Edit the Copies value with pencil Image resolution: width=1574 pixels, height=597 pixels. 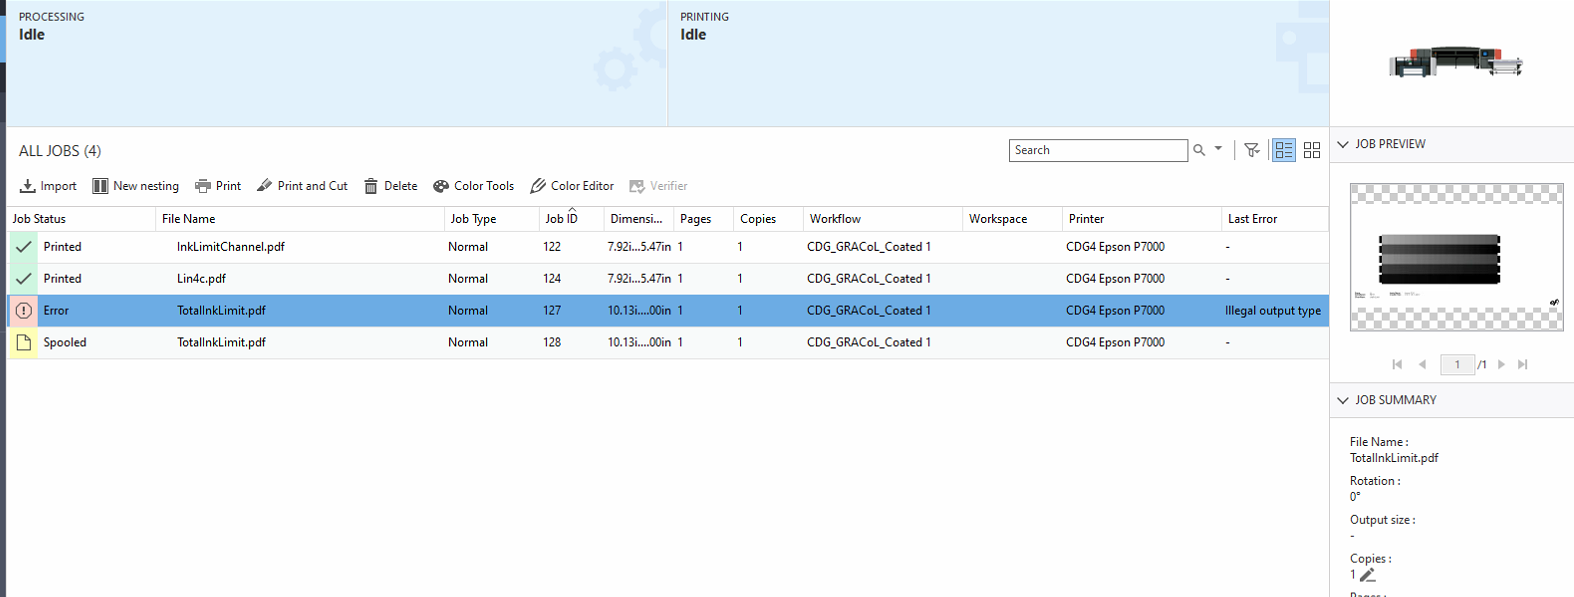(x=1368, y=575)
